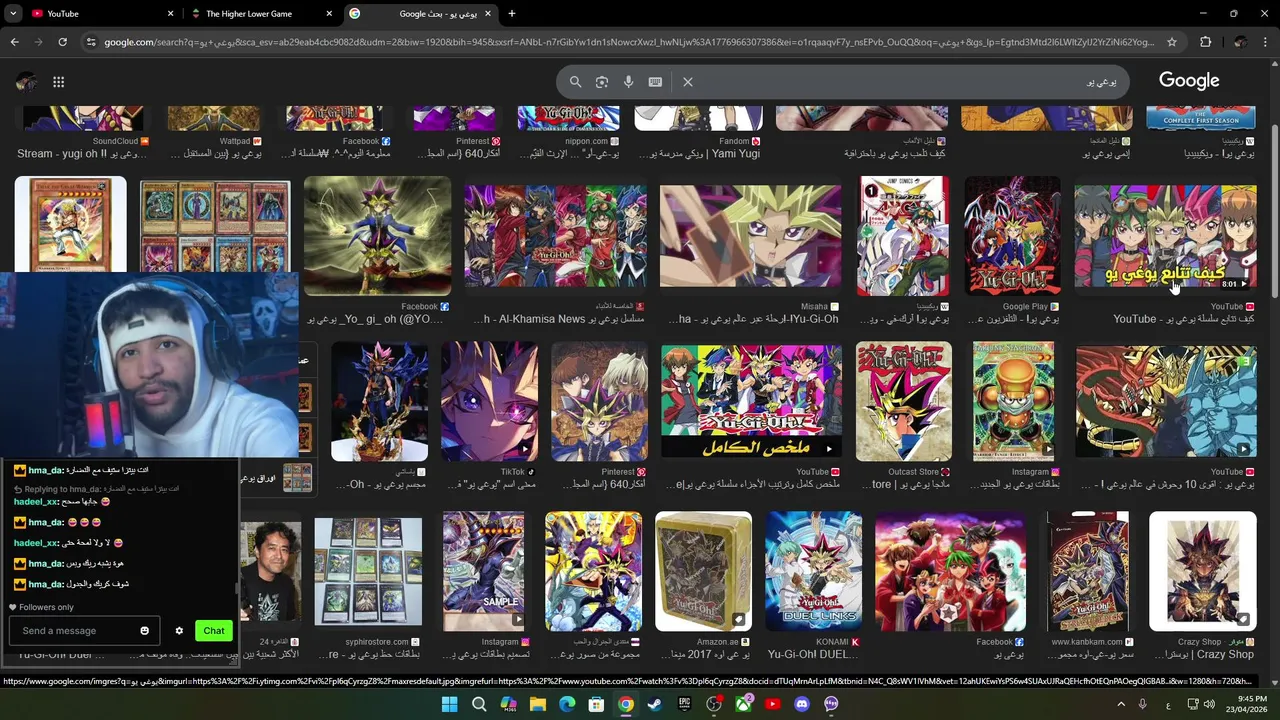Viewport: 1280px width, 720px height.
Task: Start voice search with microphone icon
Action: [x=628, y=82]
